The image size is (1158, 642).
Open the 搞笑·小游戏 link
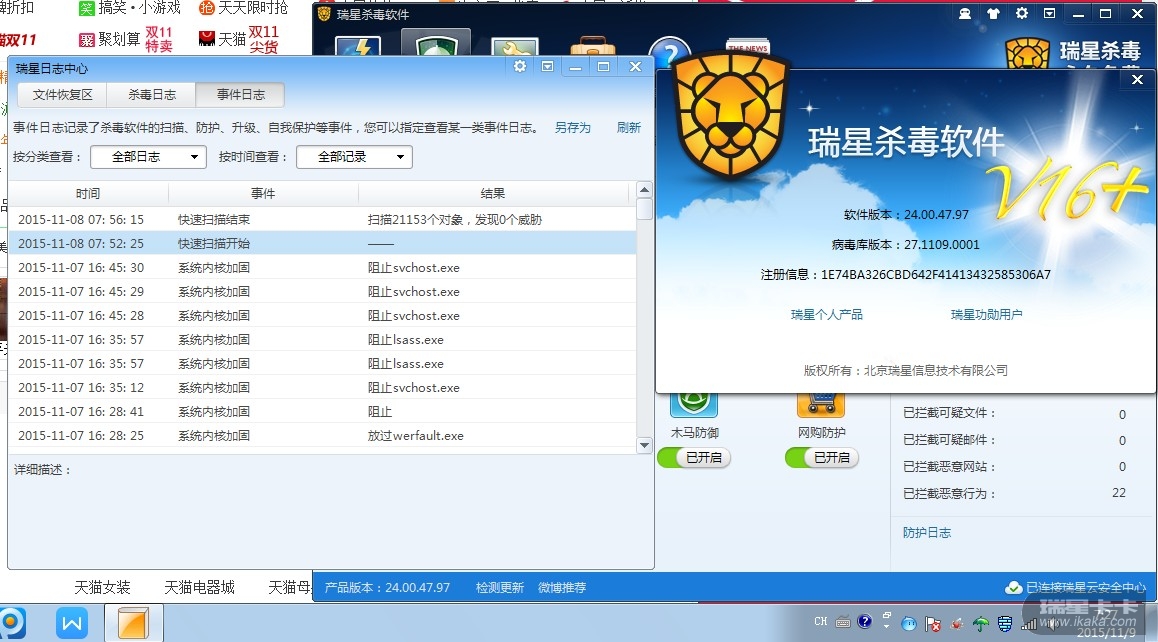coord(130,8)
